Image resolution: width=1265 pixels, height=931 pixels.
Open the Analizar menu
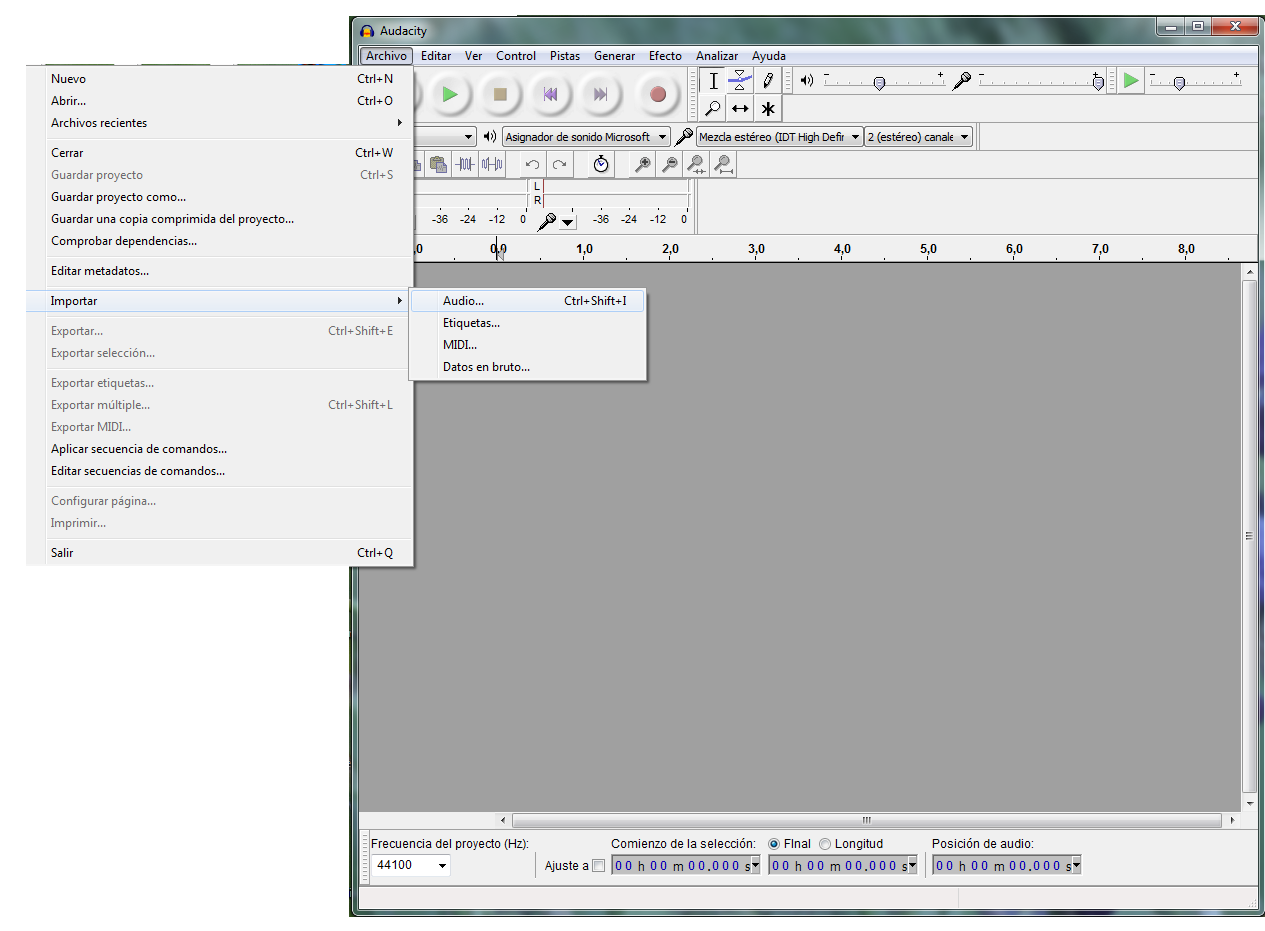[717, 56]
